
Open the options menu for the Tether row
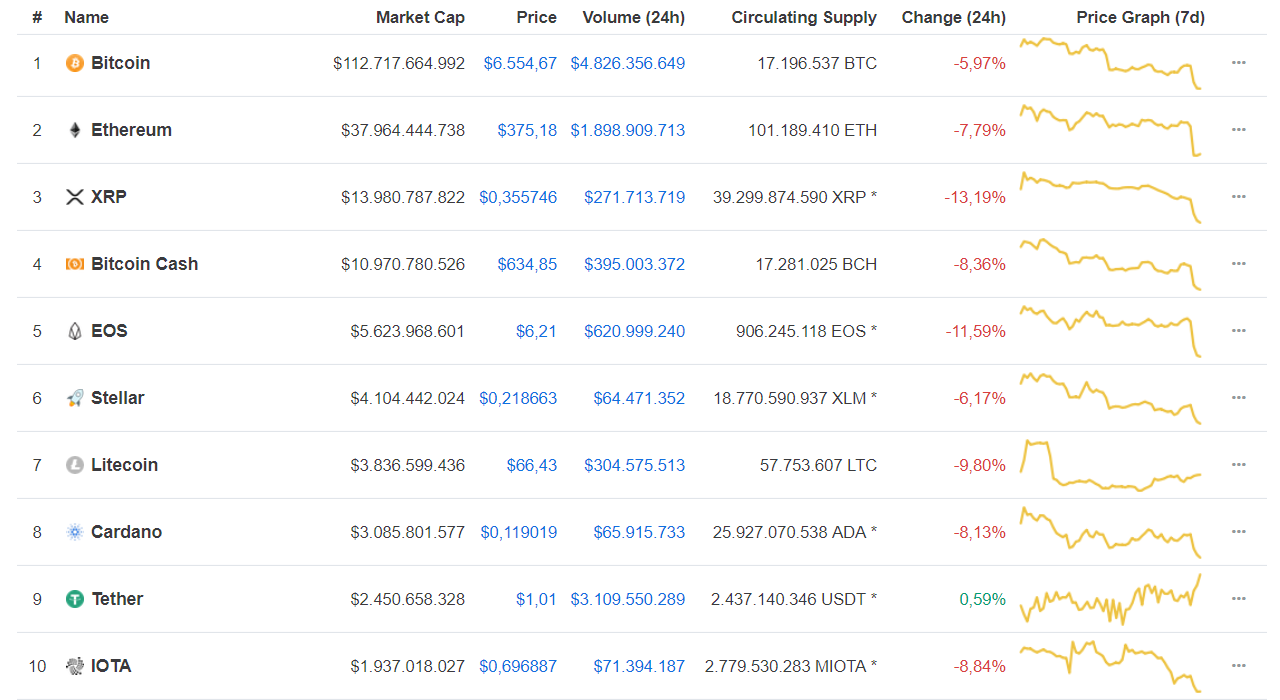[1239, 598]
